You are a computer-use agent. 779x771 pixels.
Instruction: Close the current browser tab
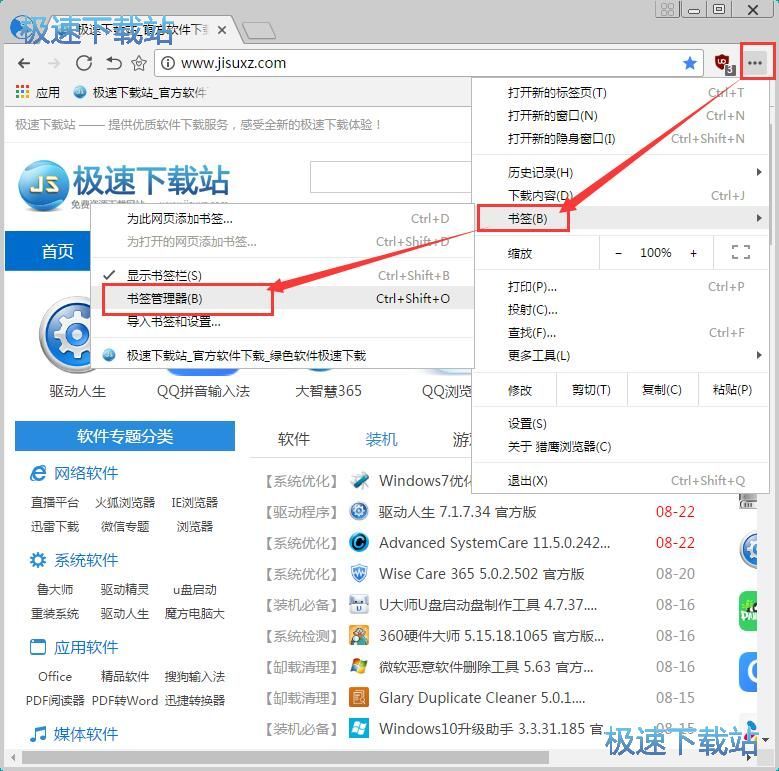tap(222, 30)
